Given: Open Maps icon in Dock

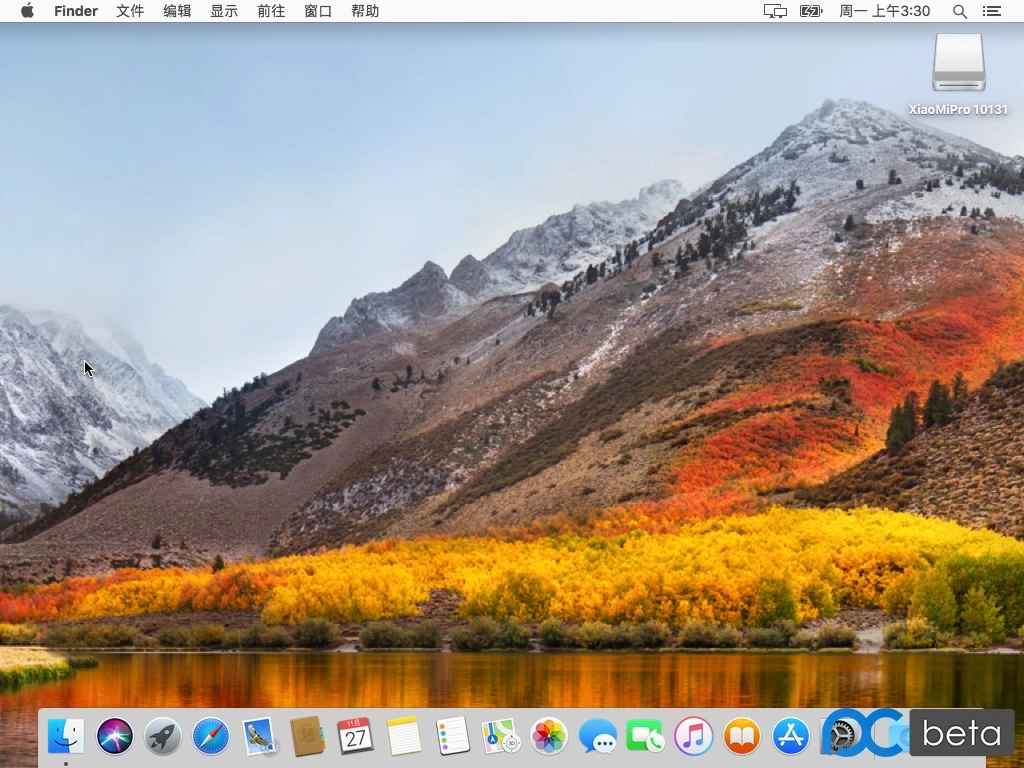Looking at the screenshot, I should (500, 736).
